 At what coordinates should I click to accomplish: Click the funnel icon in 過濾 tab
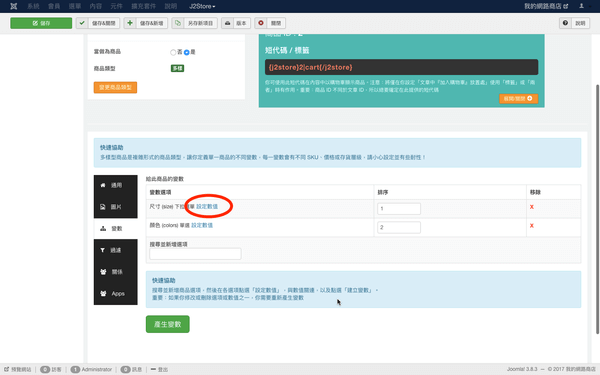(x=103, y=250)
